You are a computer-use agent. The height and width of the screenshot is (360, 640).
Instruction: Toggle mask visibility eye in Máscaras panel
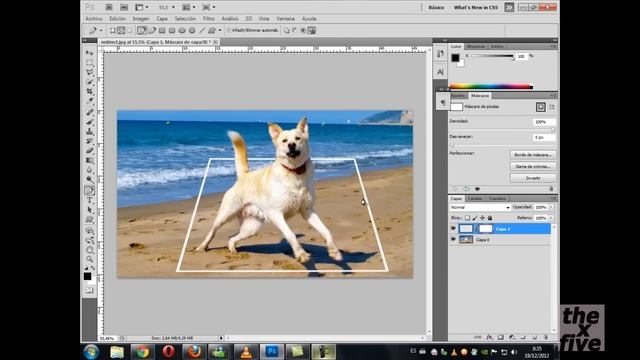477,189
